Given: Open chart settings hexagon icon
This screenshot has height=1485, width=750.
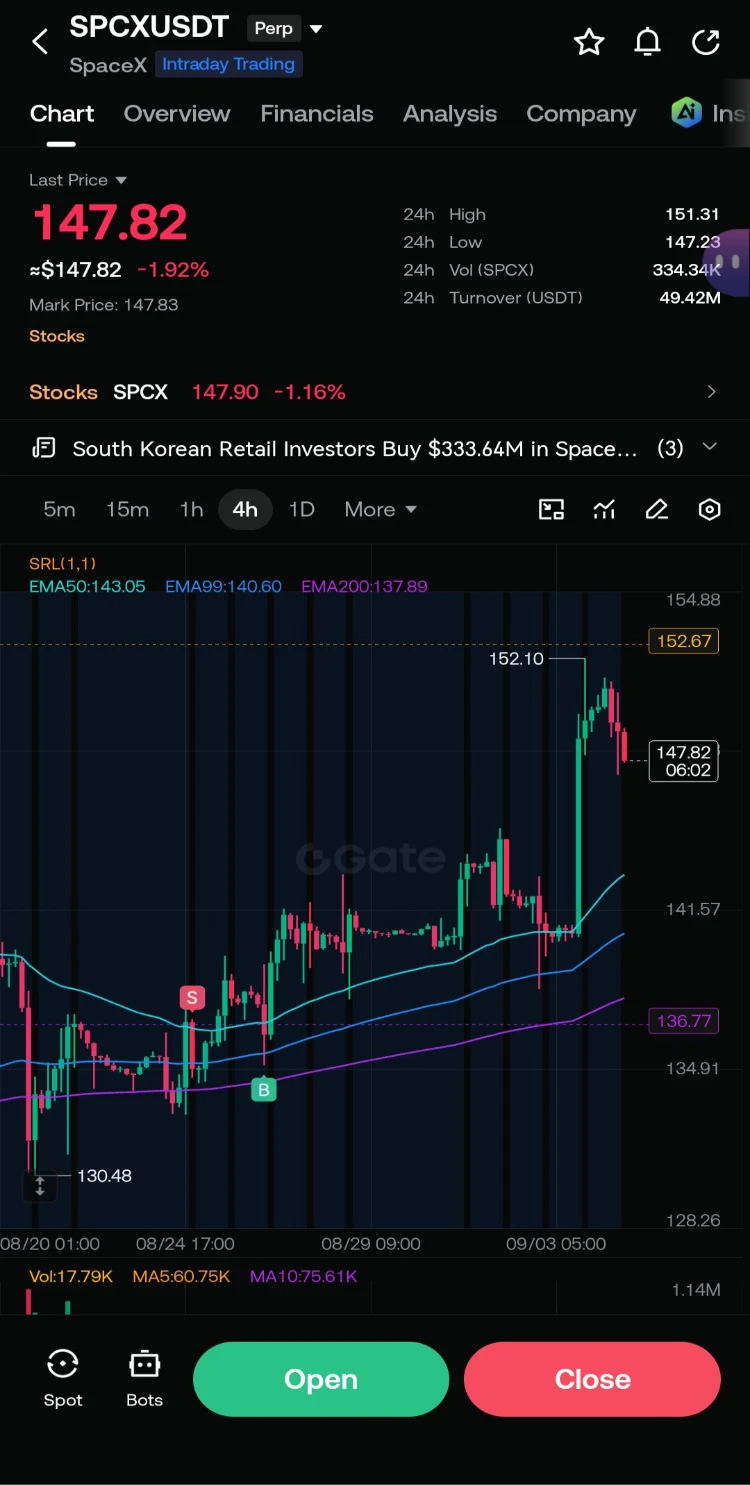Looking at the screenshot, I should point(709,510).
